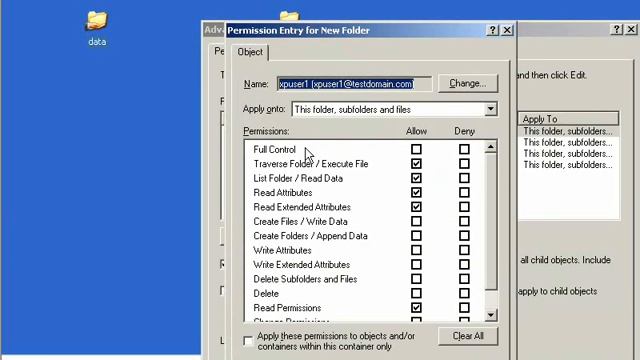Allow Delete Subfolders and Files
Viewport: 640px width, 360px height.
416,279
